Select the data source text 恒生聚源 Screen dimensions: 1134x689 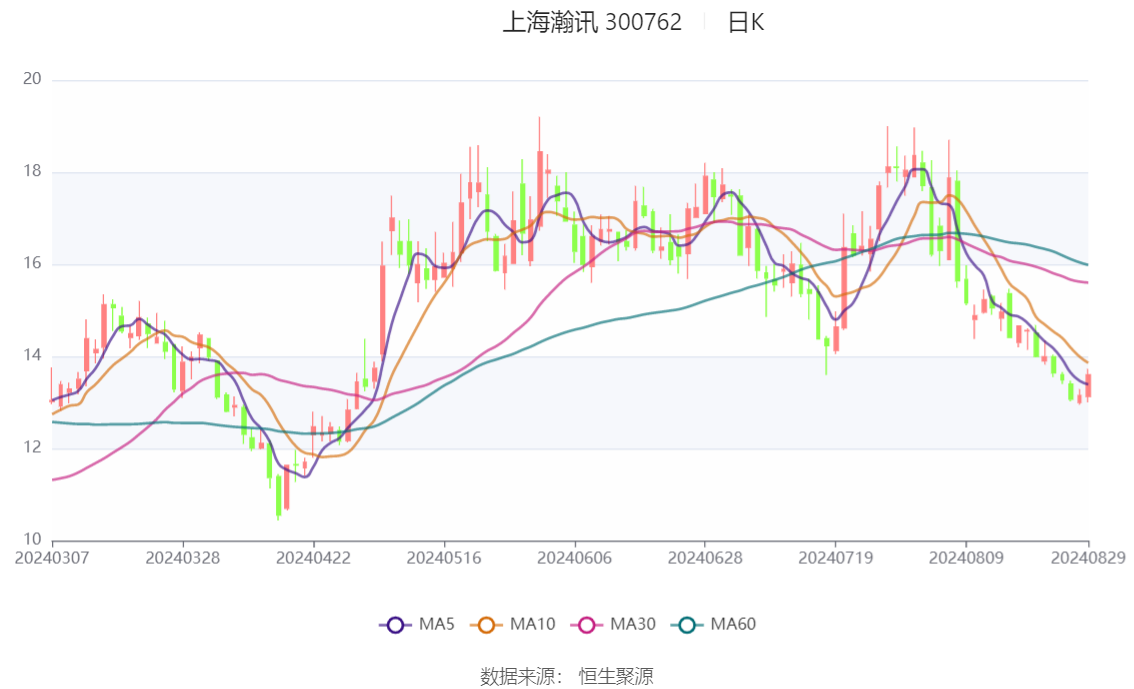[x=616, y=677]
